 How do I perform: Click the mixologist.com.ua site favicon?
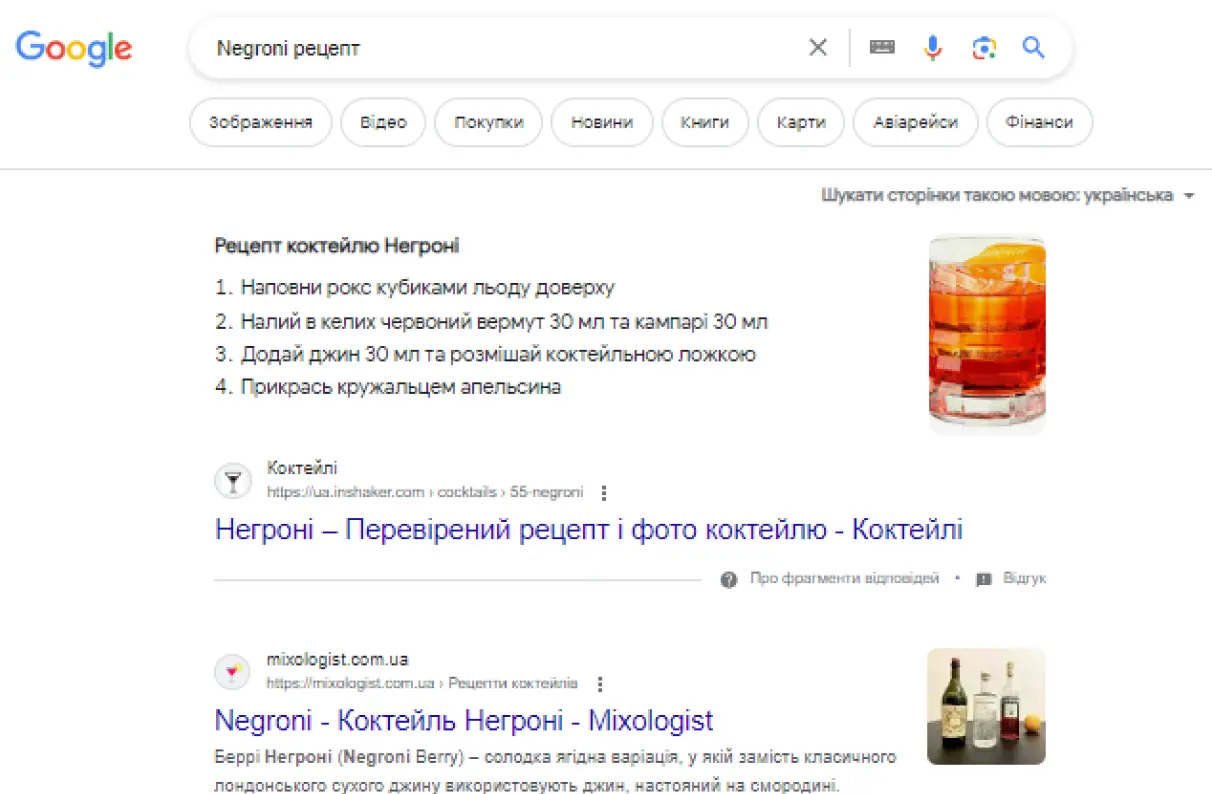[233, 672]
